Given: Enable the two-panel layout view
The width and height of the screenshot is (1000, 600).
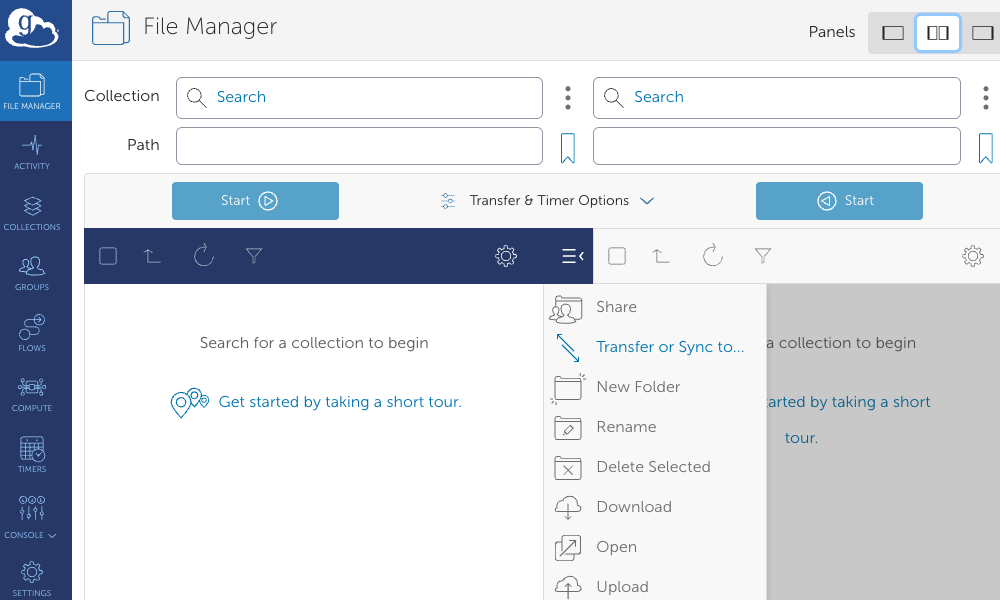Looking at the screenshot, I should (937, 32).
